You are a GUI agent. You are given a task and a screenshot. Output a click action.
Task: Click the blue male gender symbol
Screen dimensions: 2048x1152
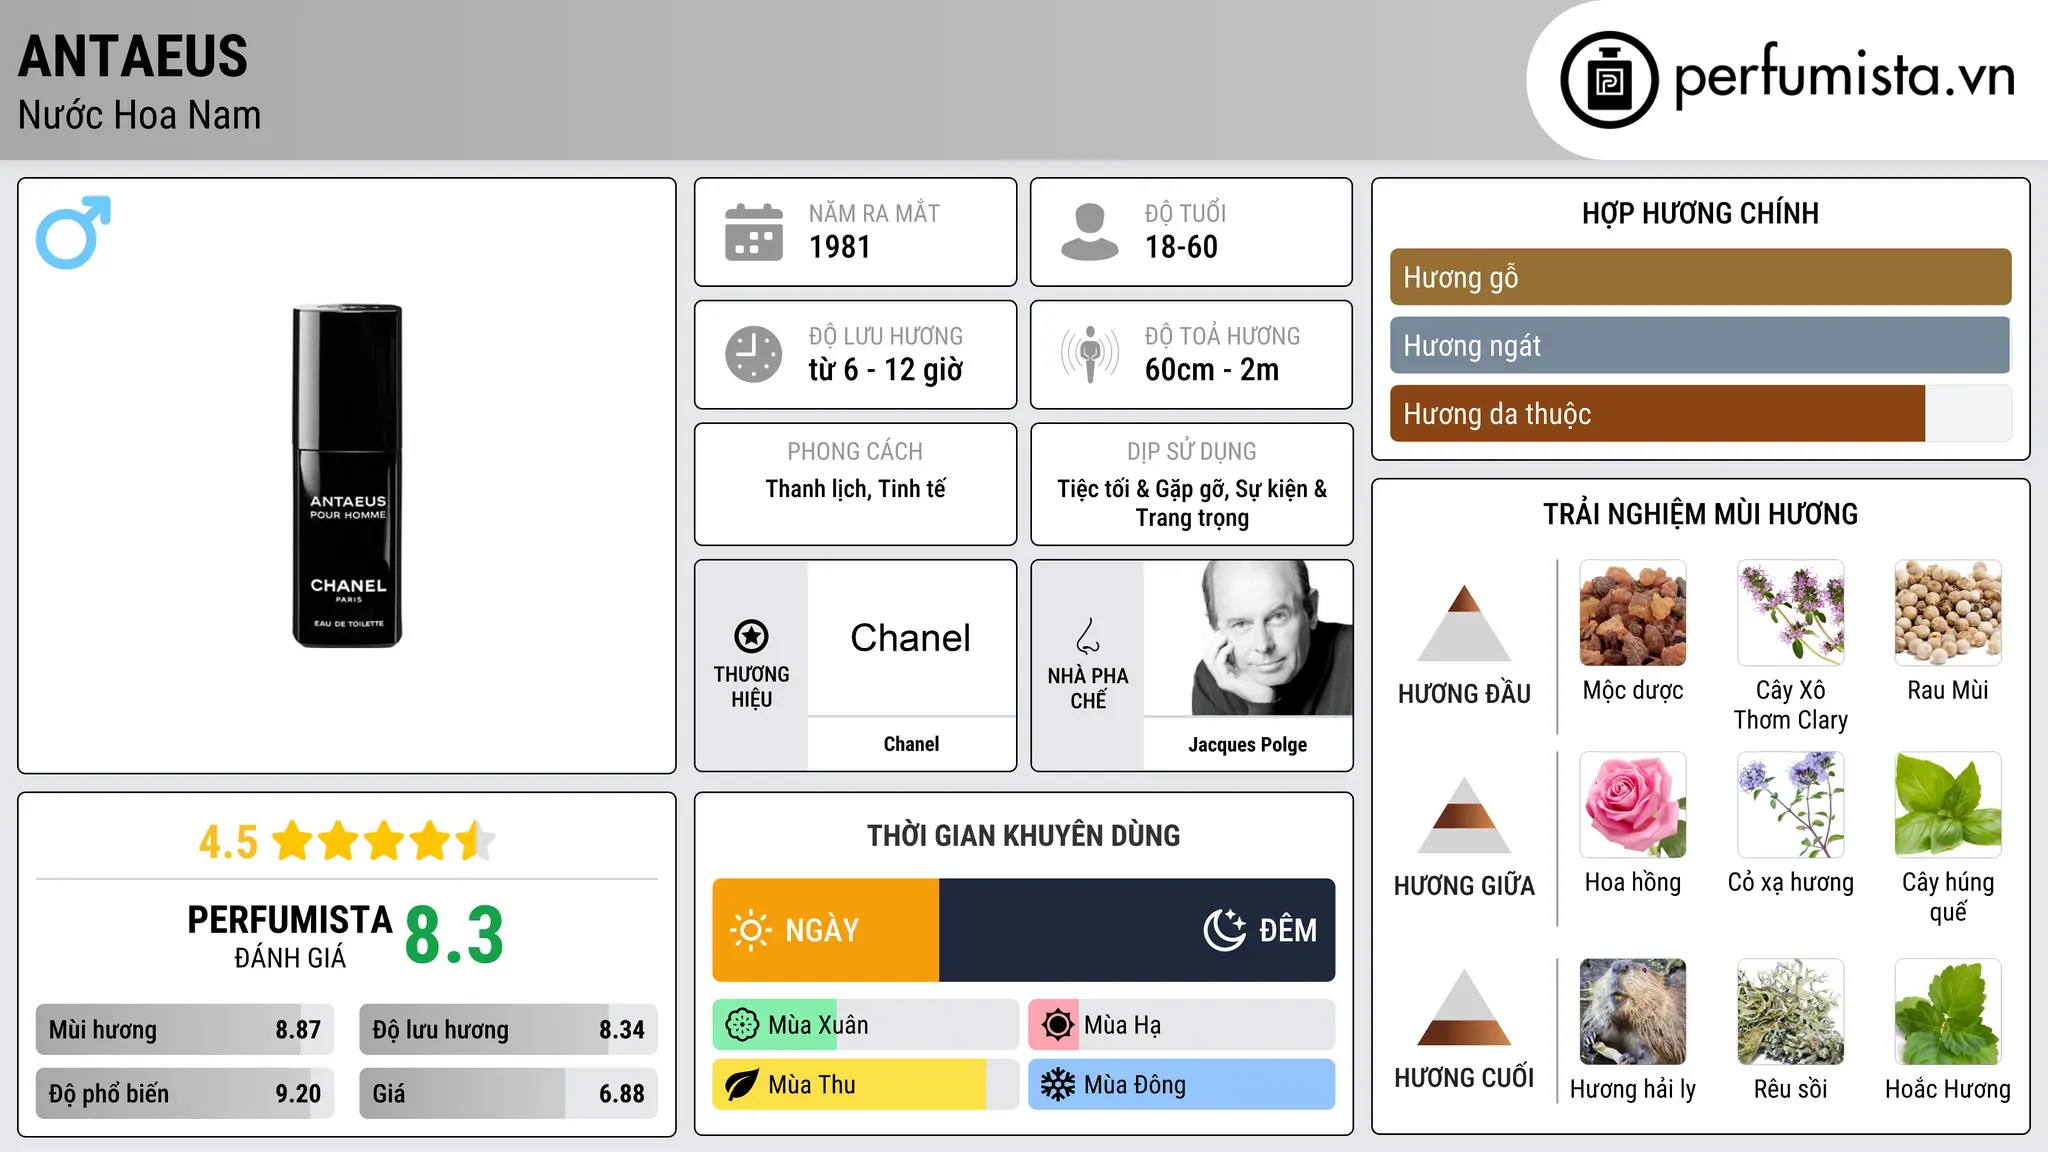73,232
